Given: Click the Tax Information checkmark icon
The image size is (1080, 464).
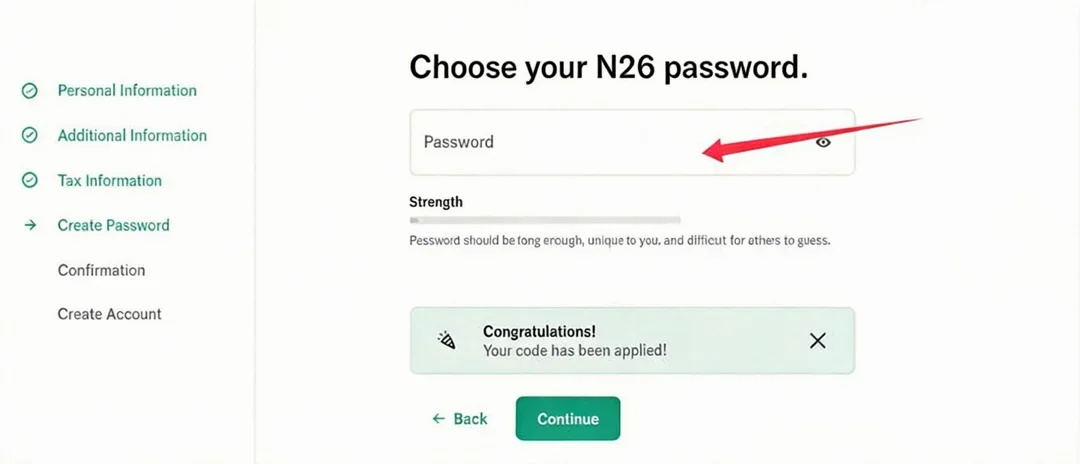Looking at the screenshot, I should tap(30, 181).
